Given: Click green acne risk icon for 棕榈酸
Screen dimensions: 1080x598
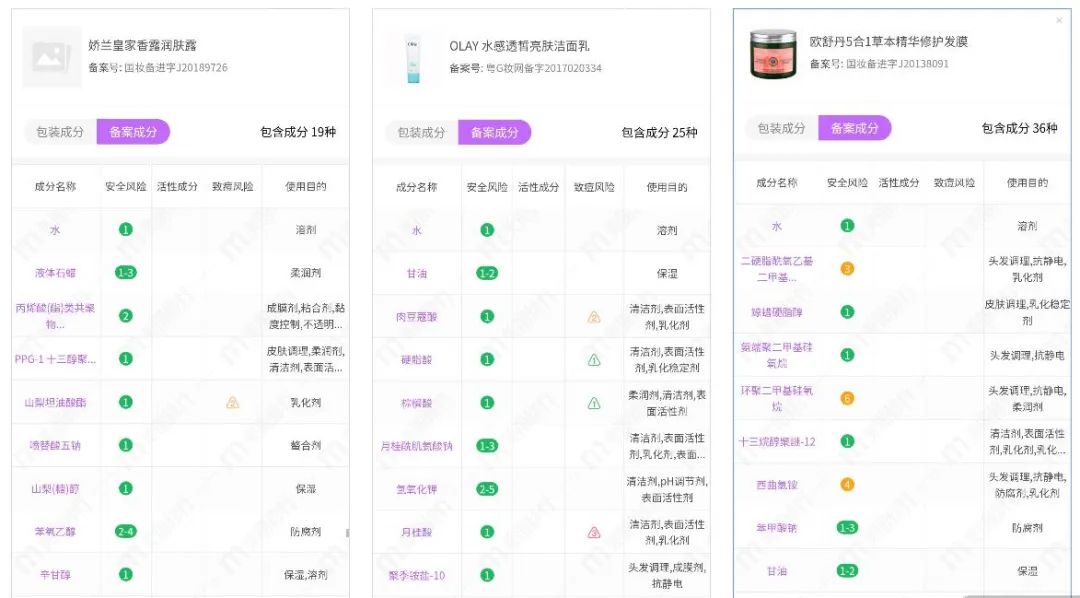Looking at the screenshot, I should coord(594,403).
